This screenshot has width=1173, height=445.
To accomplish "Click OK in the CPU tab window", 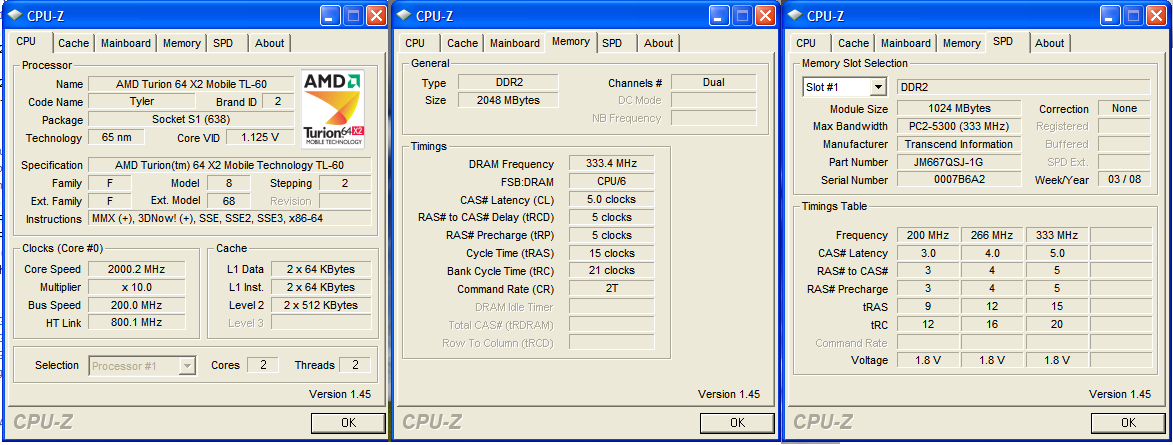I will [349, 423].
